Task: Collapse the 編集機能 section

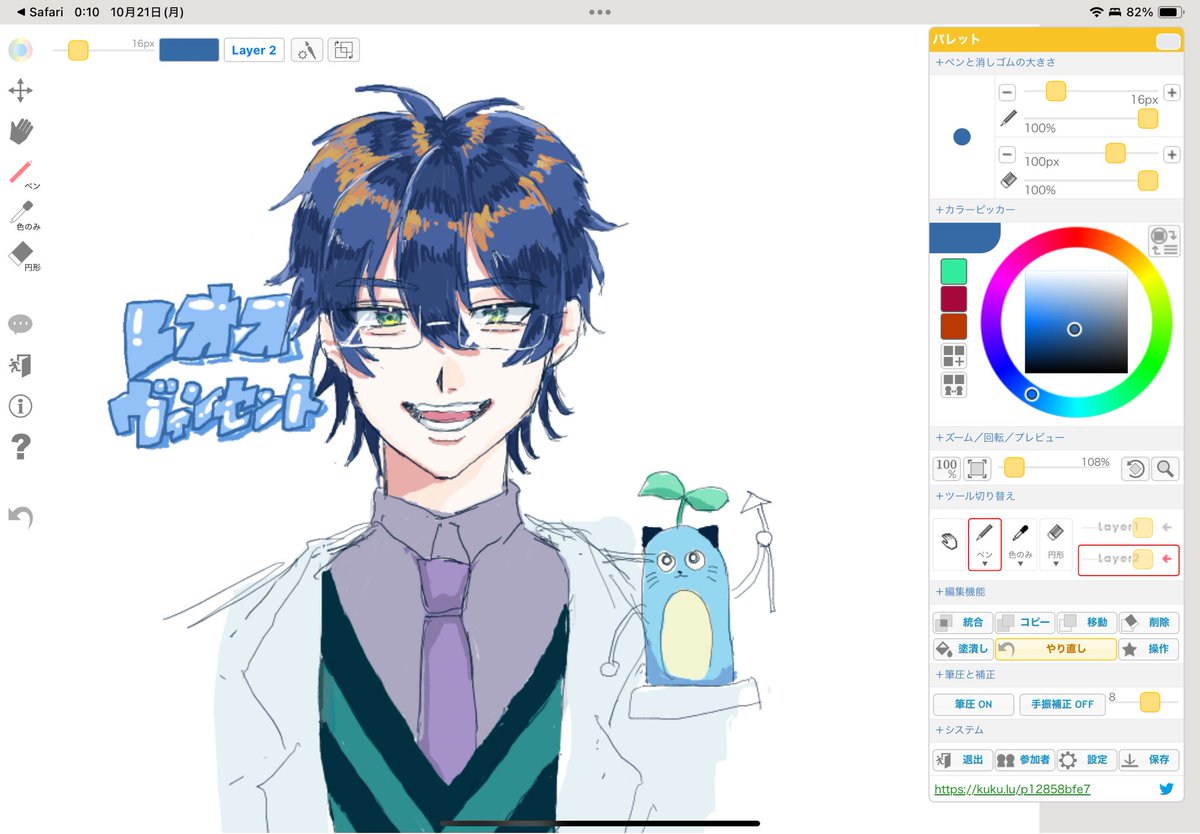Action: pos(960,592)
